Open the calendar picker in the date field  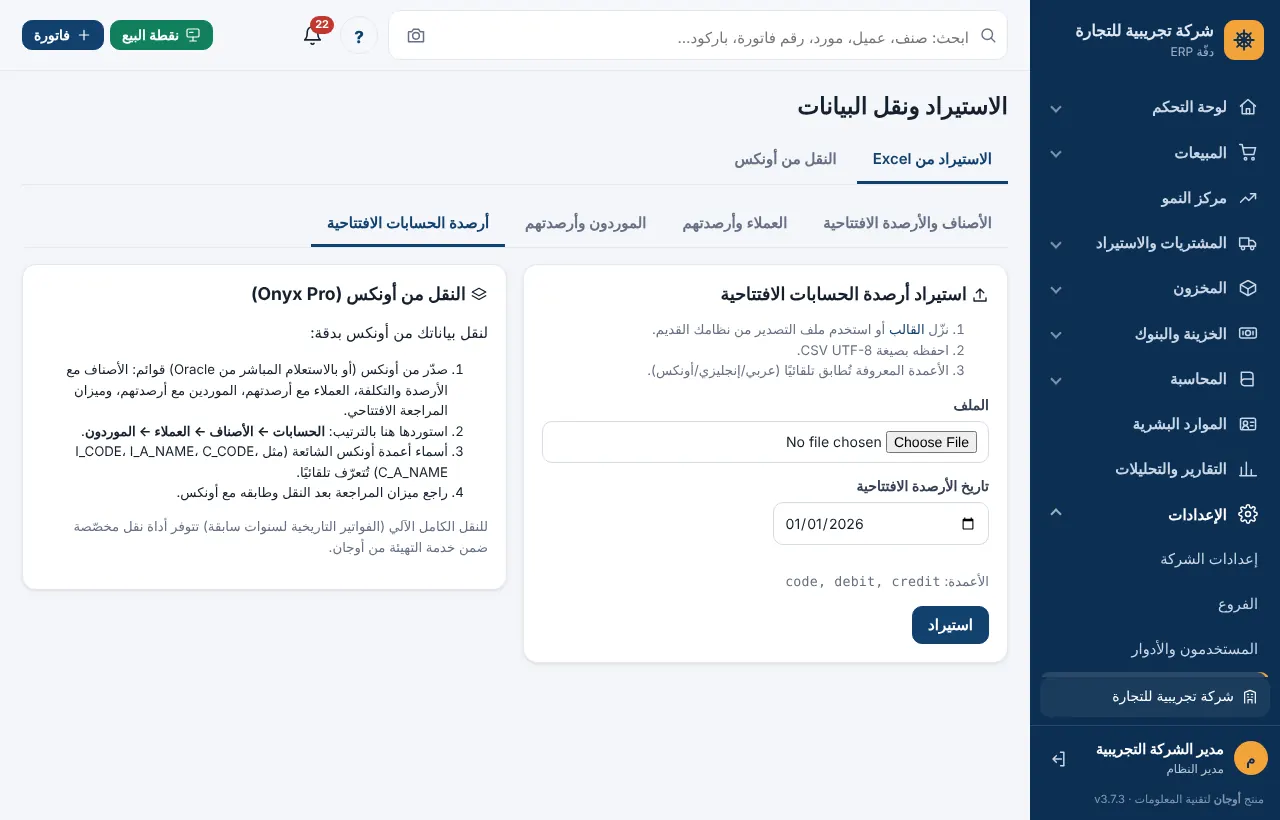967,524
